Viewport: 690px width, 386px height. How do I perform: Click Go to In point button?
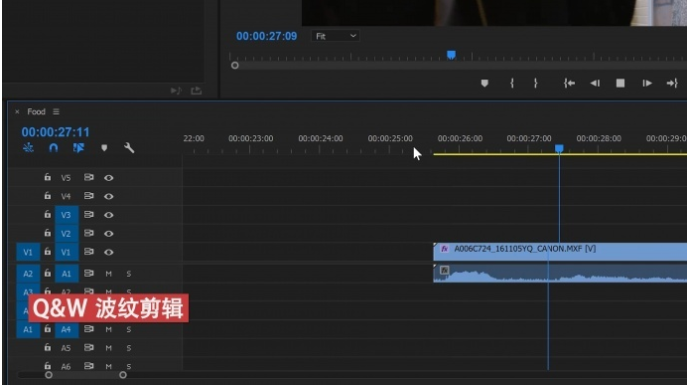569,83
